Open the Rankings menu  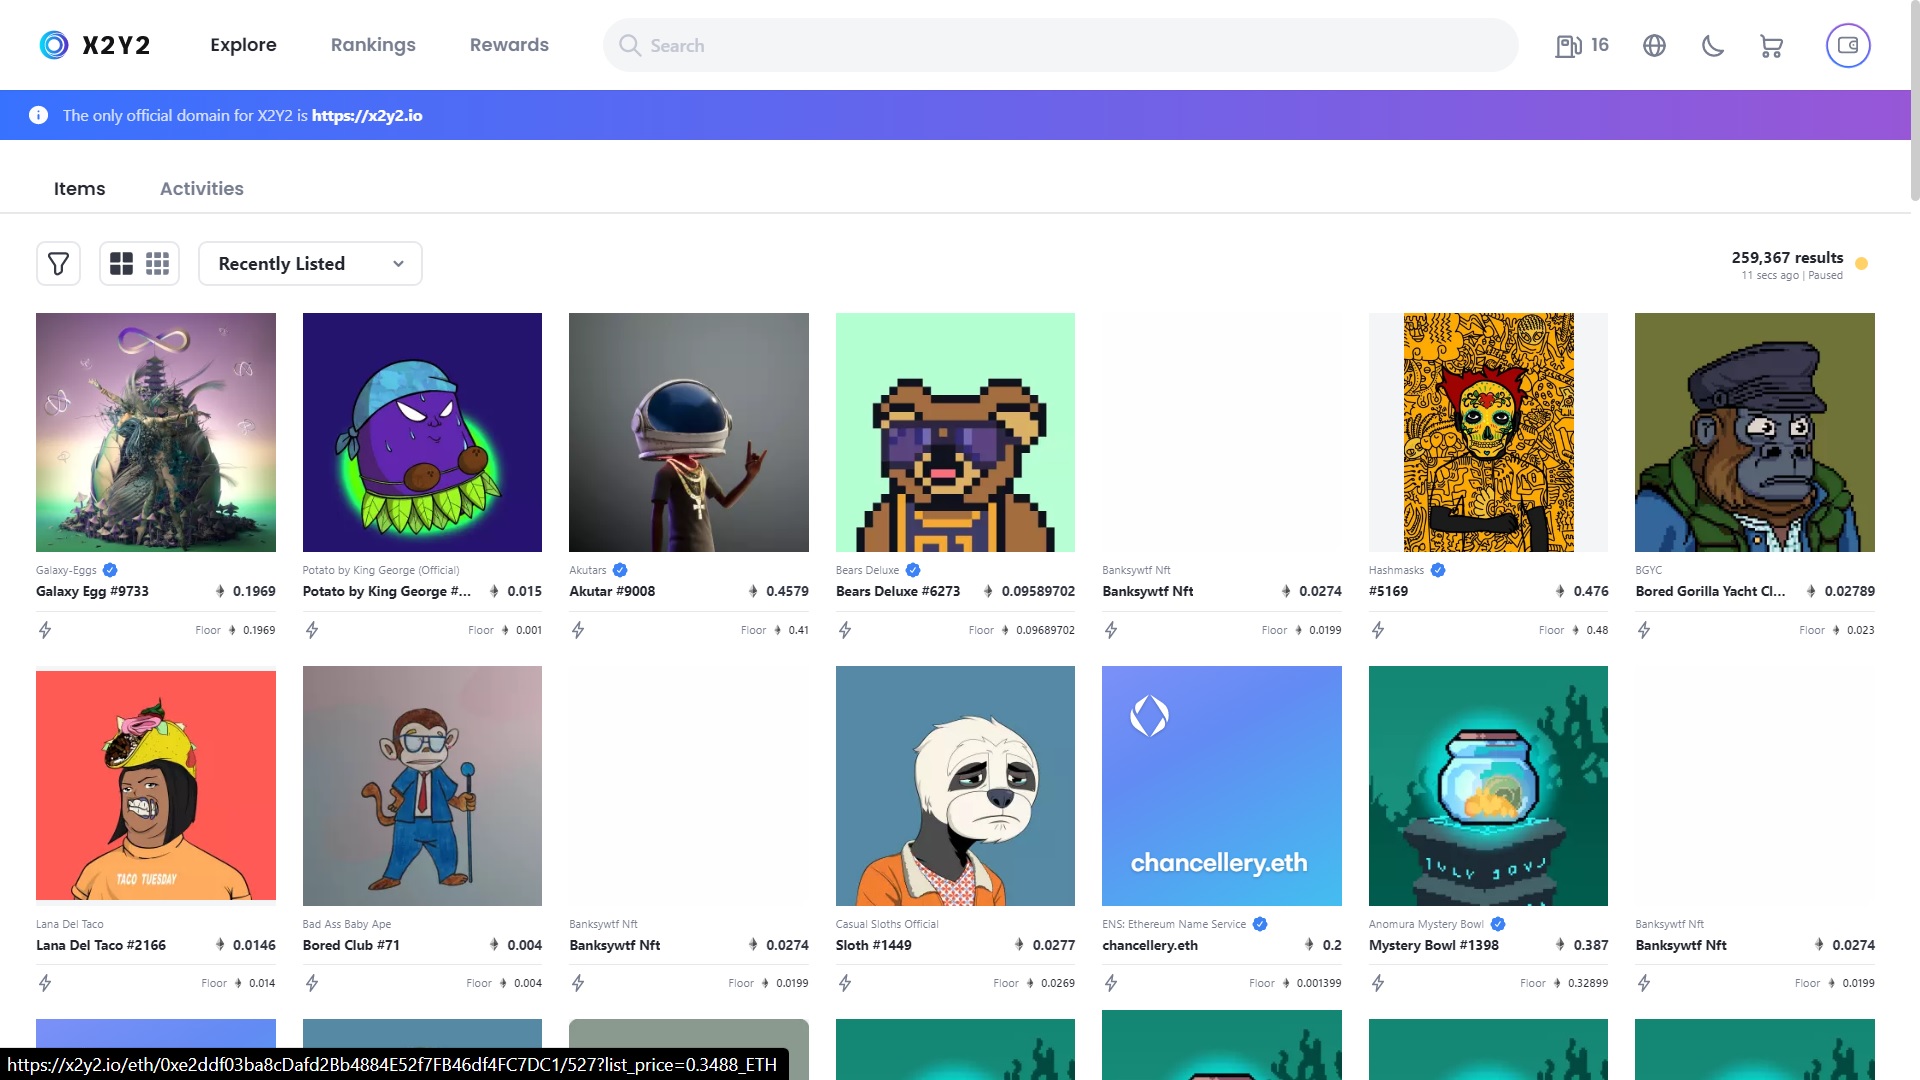point(373,45)
